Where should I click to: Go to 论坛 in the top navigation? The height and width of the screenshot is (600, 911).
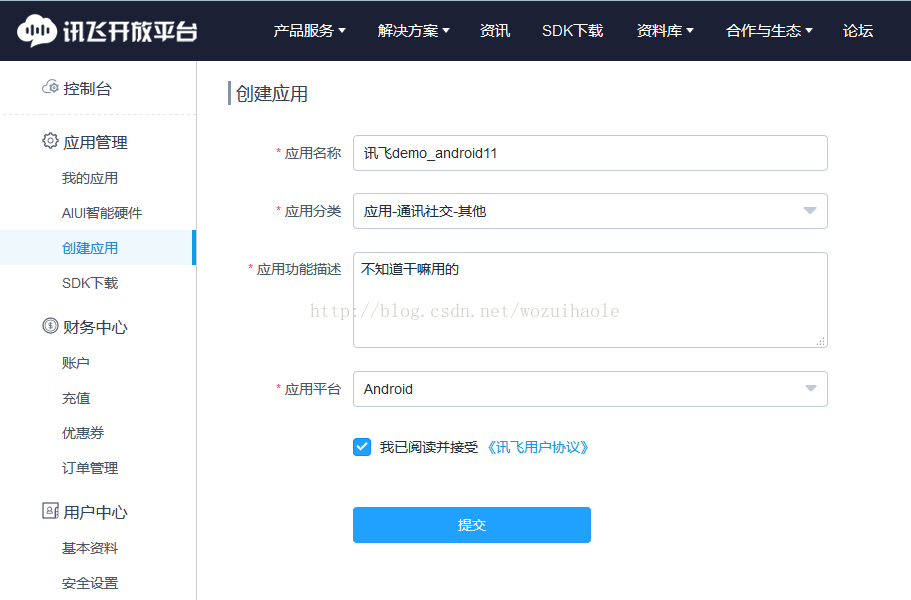click(858, 30)
